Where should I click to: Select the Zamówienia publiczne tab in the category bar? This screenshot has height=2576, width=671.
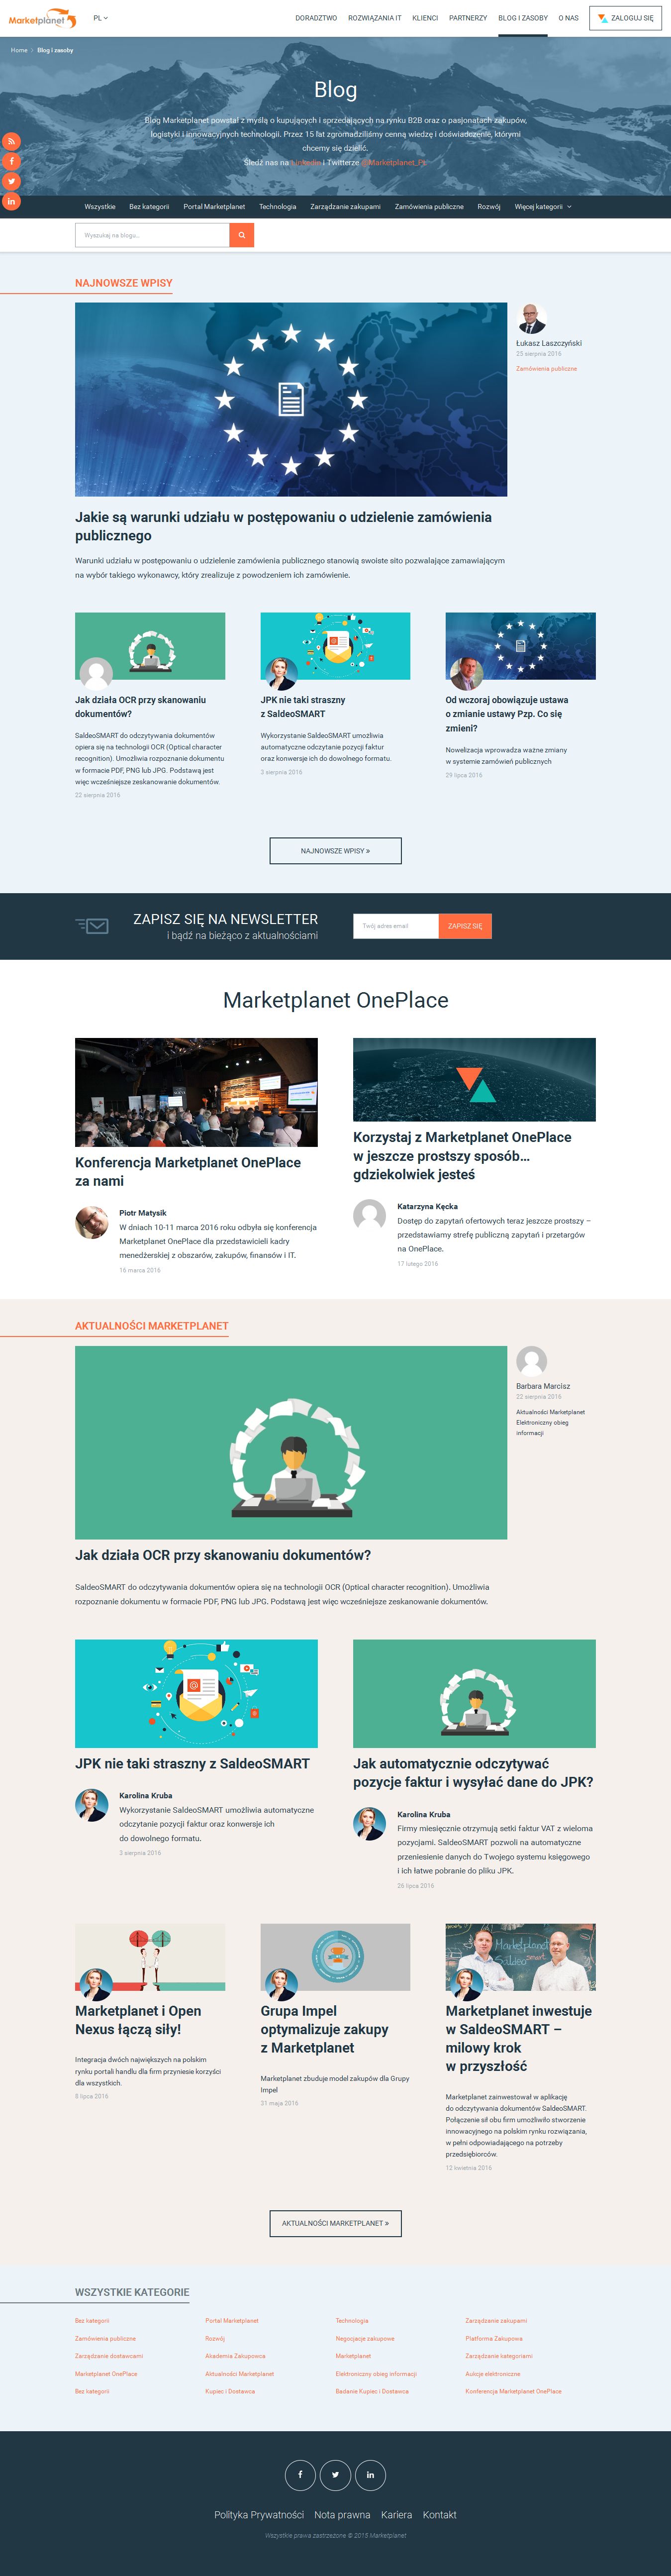click(x=429, y=207)
